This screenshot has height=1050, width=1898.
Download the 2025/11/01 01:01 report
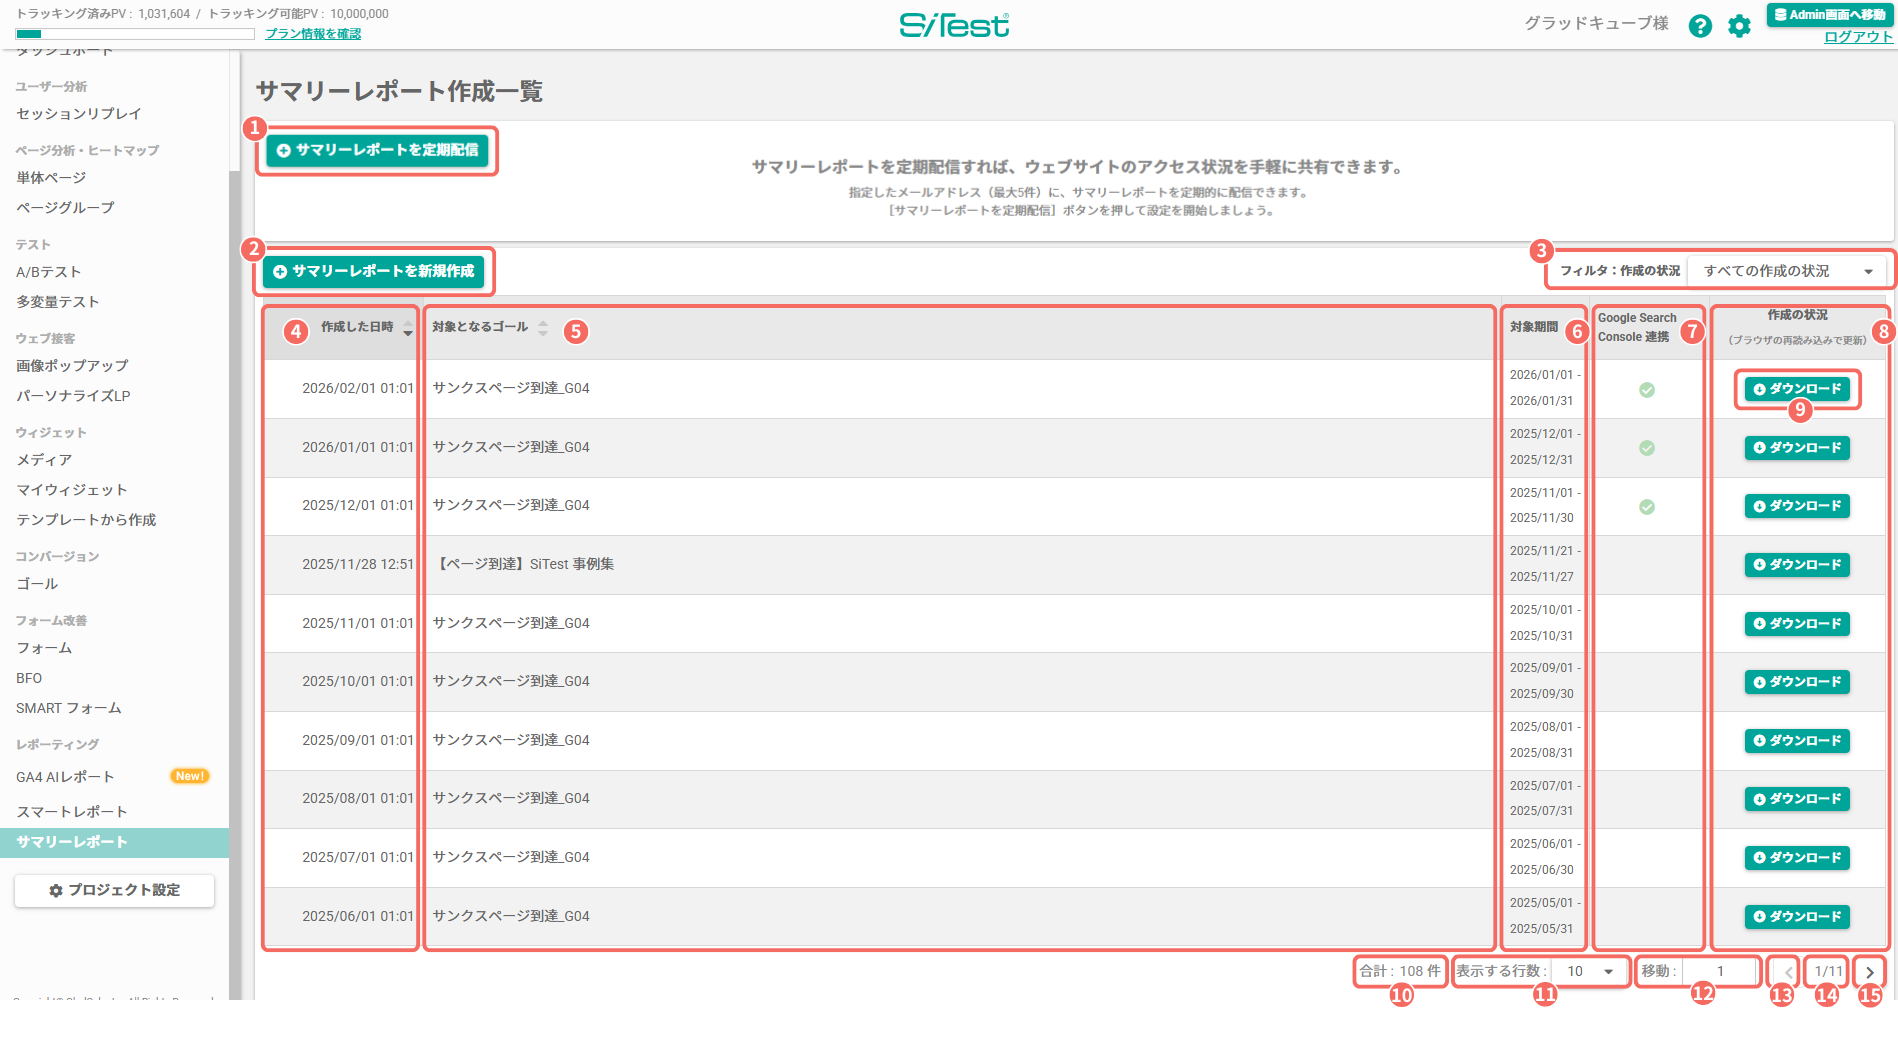[1797, 624]
